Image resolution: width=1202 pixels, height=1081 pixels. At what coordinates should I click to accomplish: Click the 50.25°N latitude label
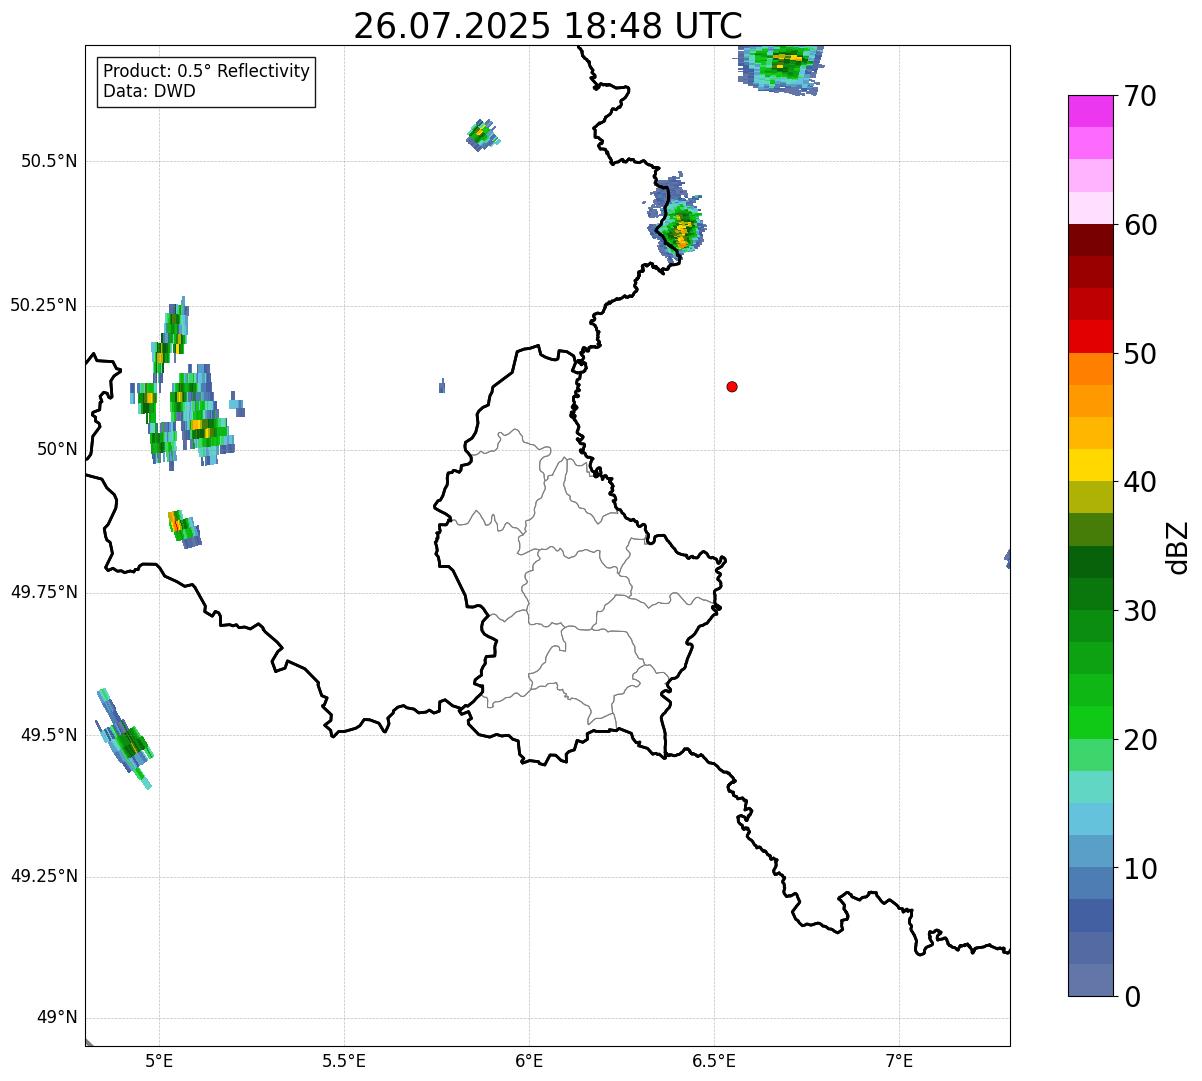click(44, 305)
